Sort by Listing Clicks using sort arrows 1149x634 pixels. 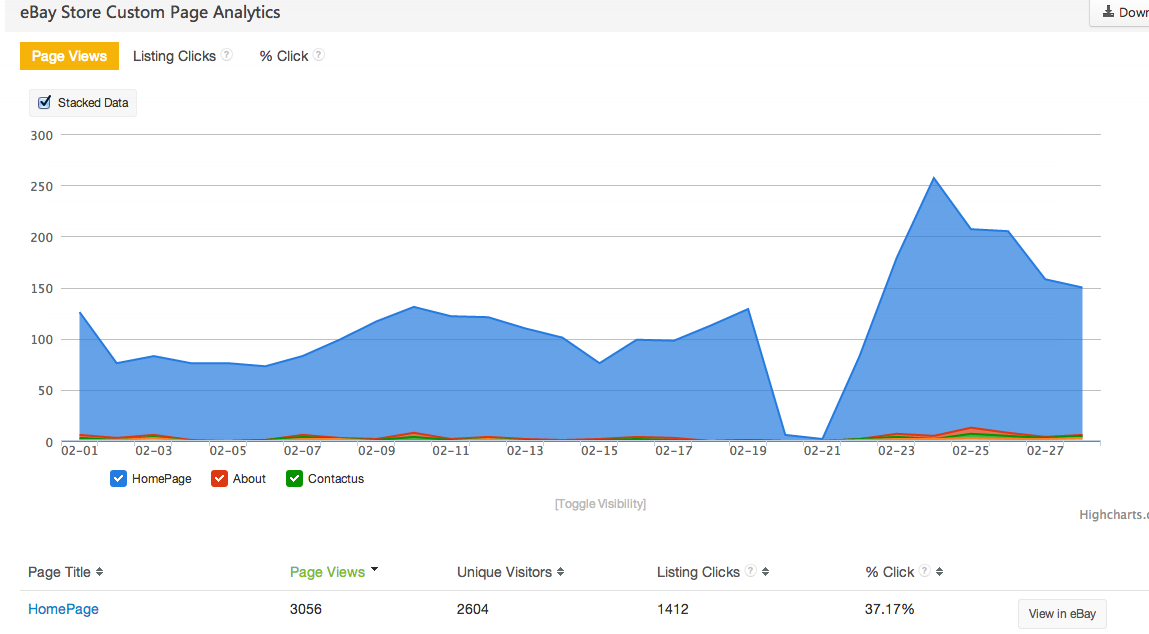(x=766, y=572)
